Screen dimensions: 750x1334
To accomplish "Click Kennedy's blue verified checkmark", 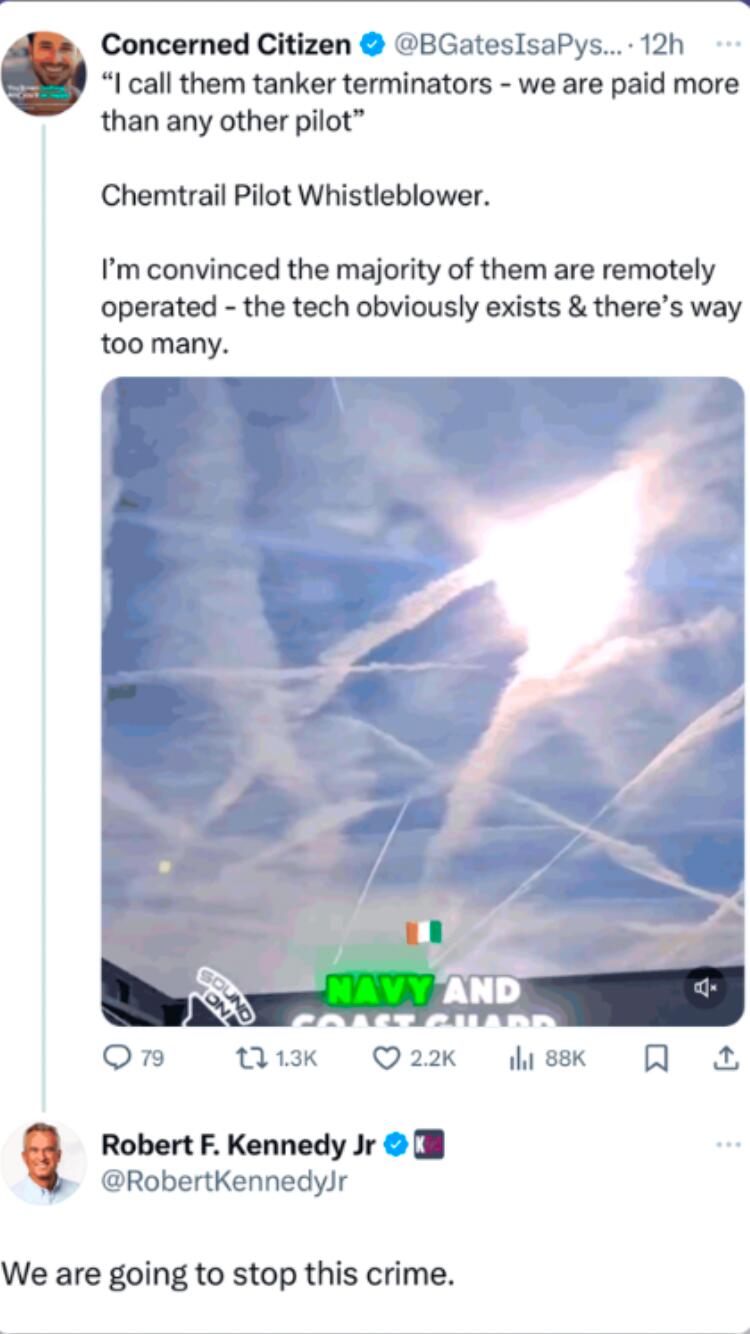I will (x=395, y=1145).
